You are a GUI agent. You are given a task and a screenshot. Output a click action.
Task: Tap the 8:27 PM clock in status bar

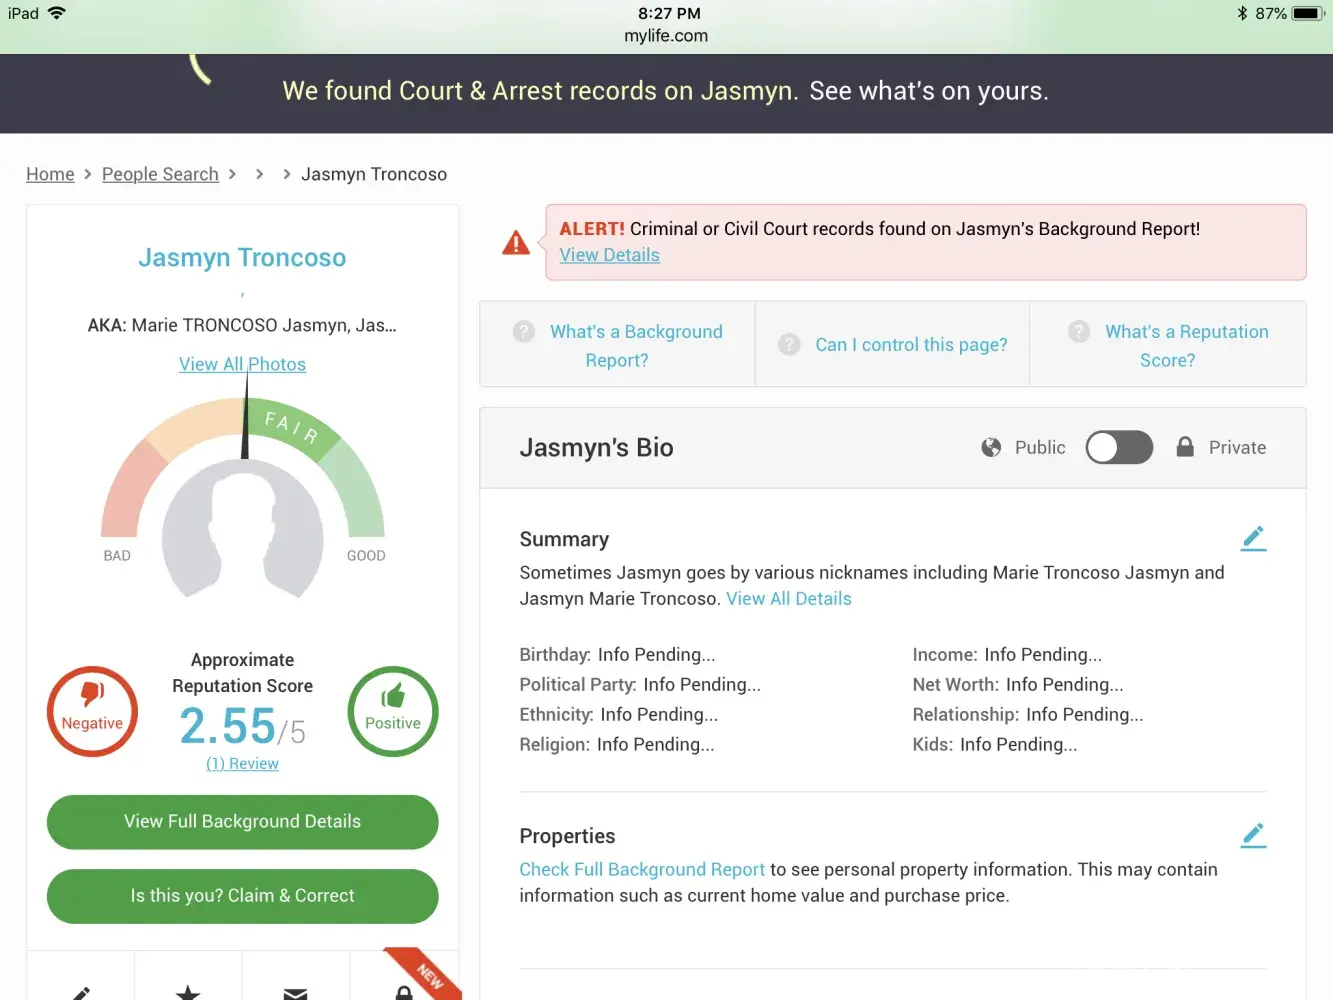669,13
